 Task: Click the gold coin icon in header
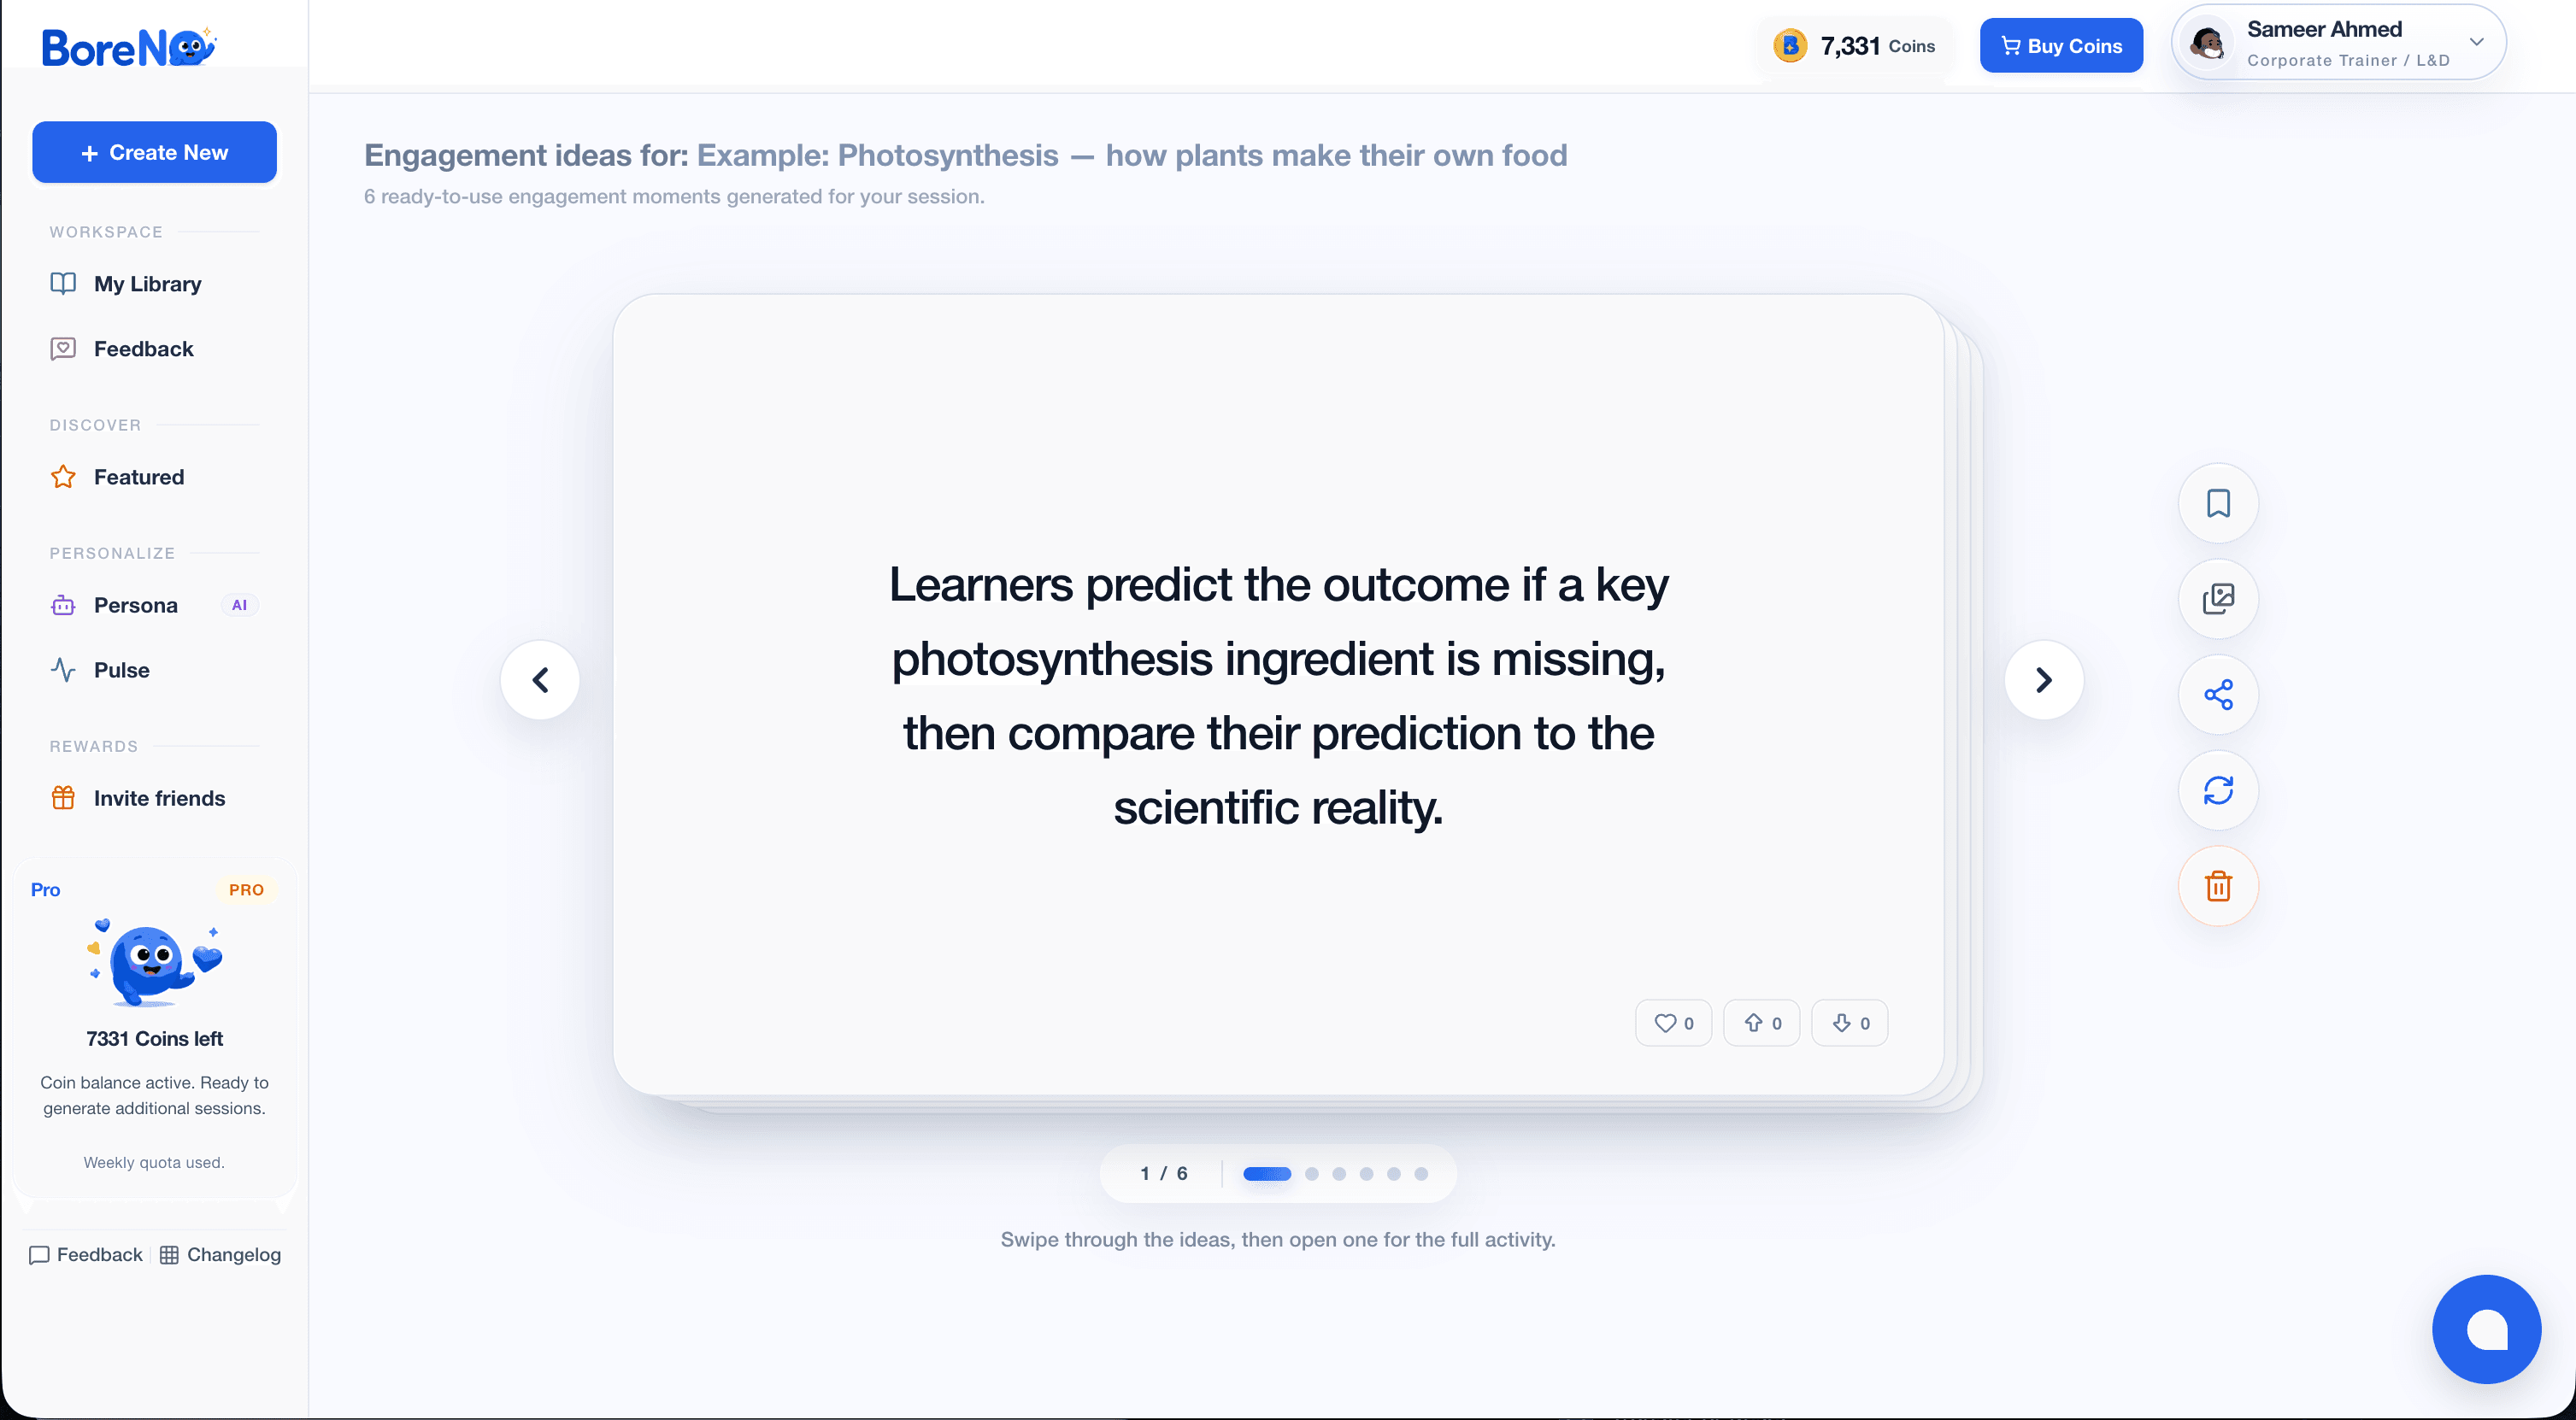(1790, 46)
